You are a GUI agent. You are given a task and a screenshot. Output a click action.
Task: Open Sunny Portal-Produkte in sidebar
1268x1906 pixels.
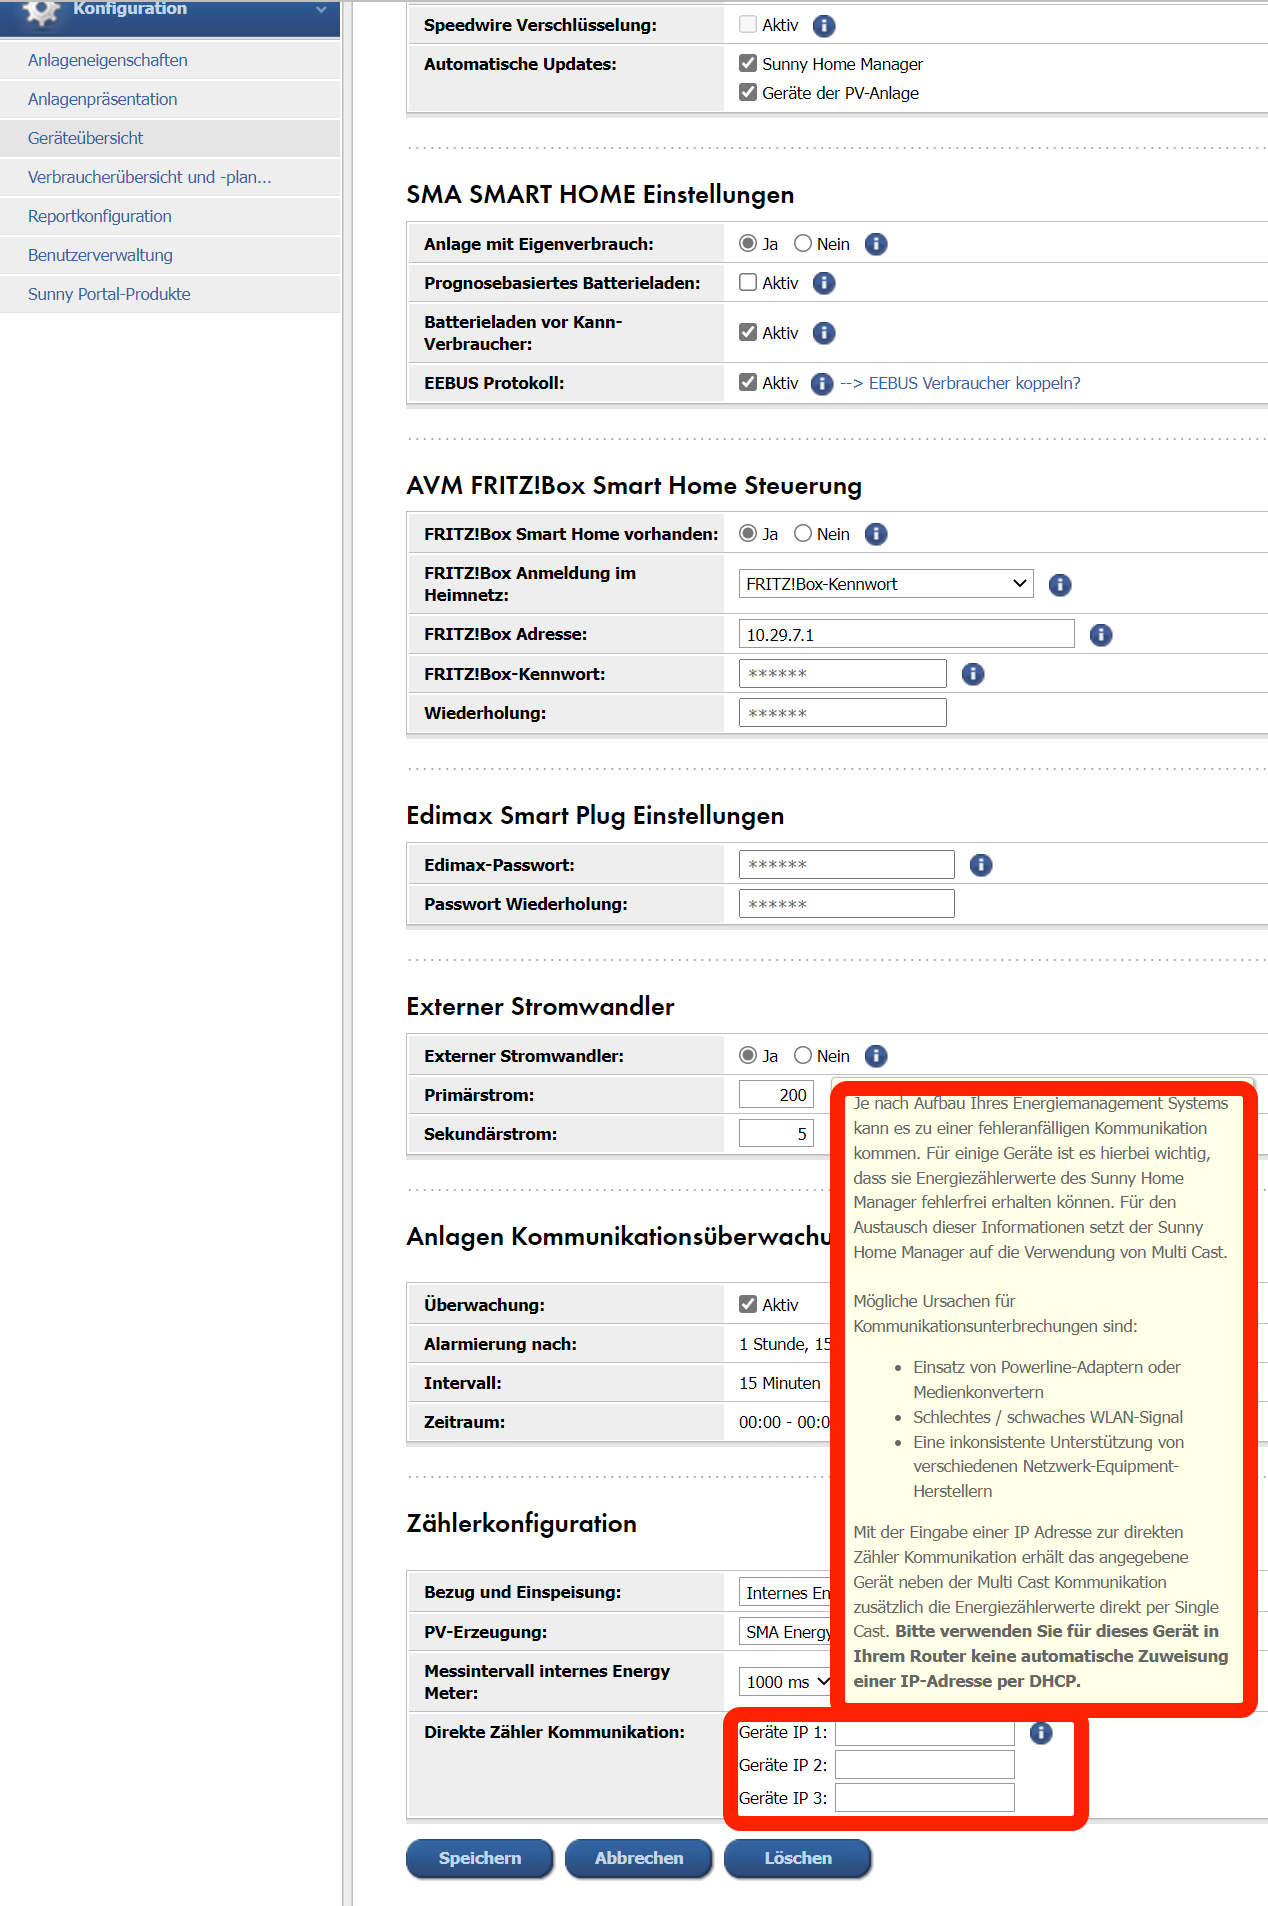pos(109,294)
